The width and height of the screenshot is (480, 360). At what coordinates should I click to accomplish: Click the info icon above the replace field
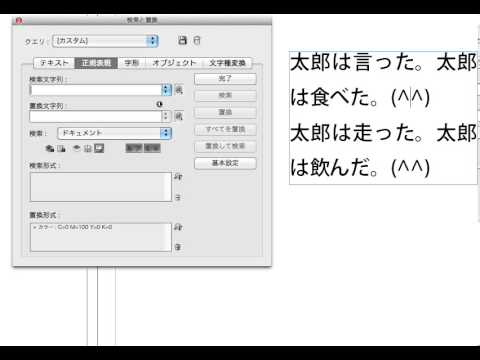159,104
